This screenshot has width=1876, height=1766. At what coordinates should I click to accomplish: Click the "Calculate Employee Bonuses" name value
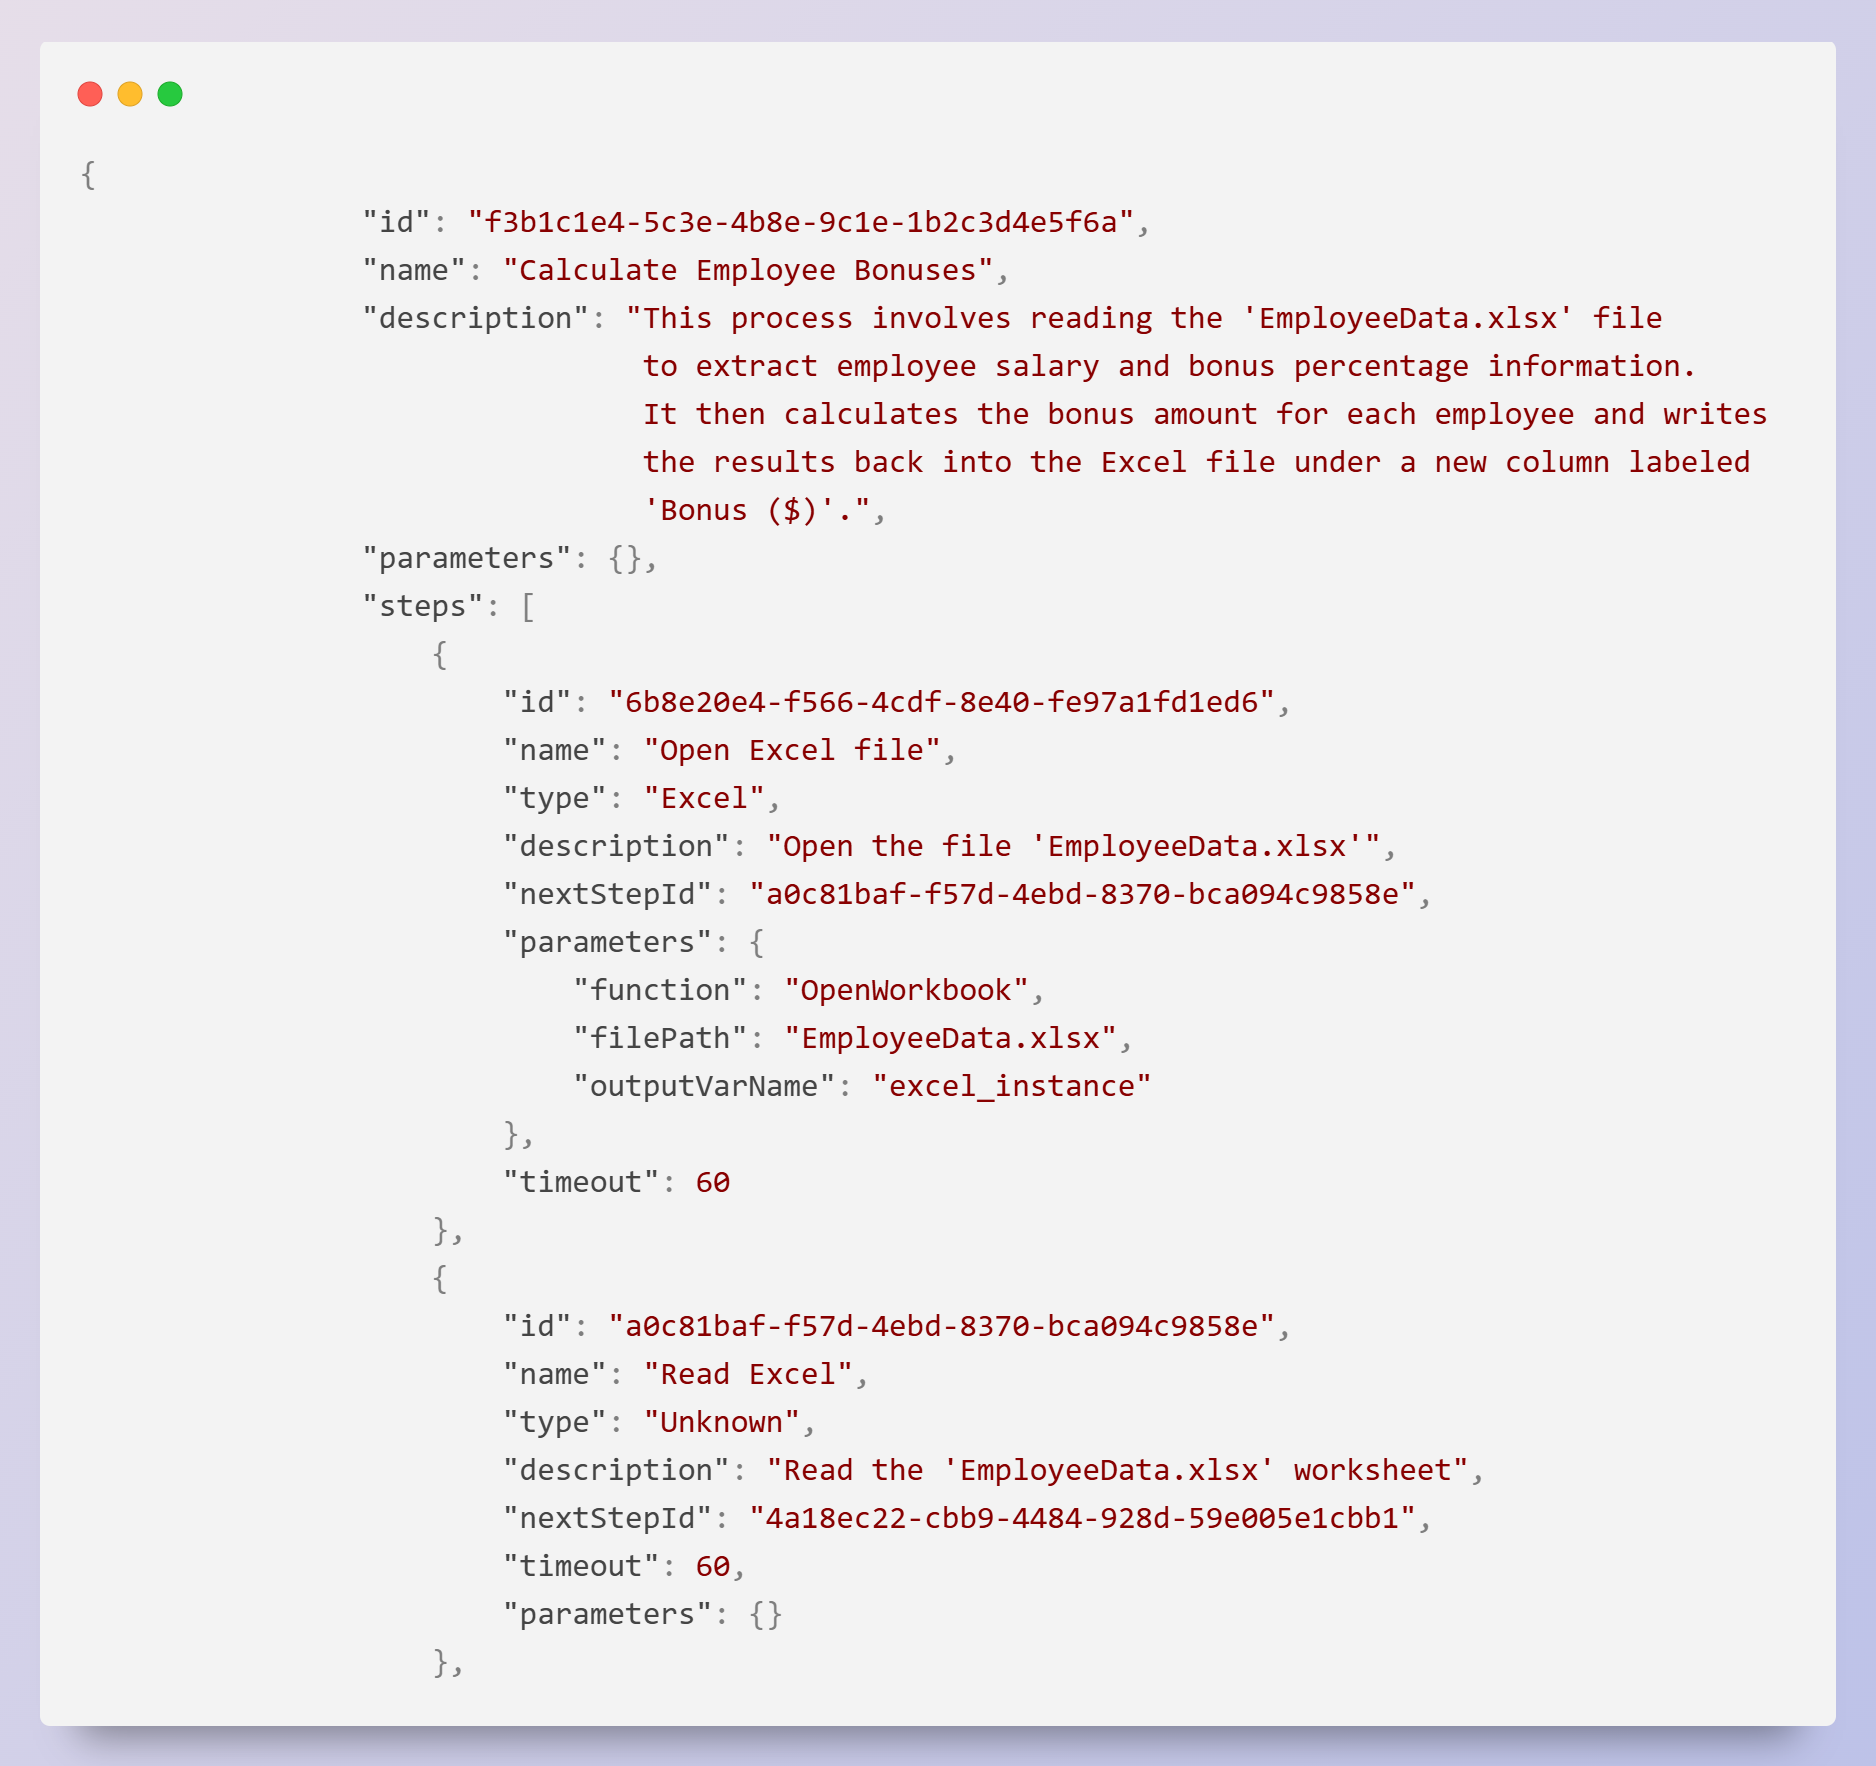tap(748, 270)
